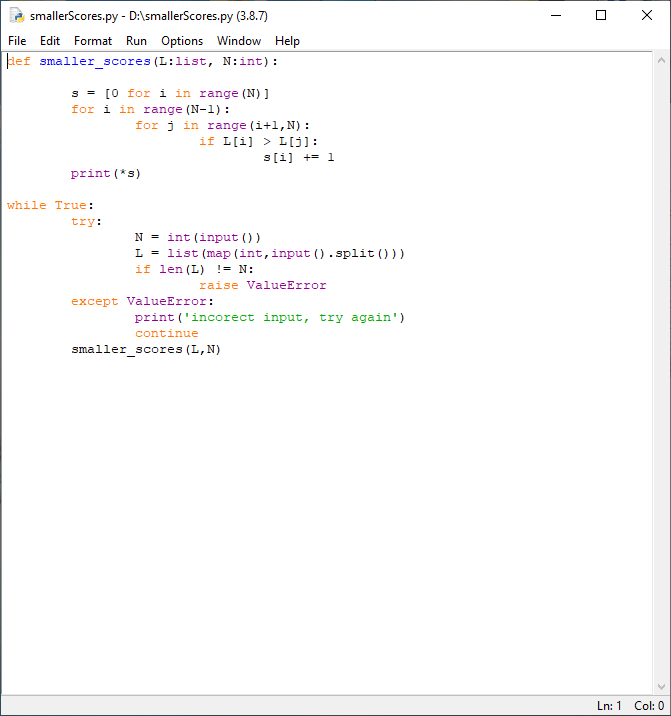
Task: Click the scrollbar up arrow
Action: coord(660,61)
